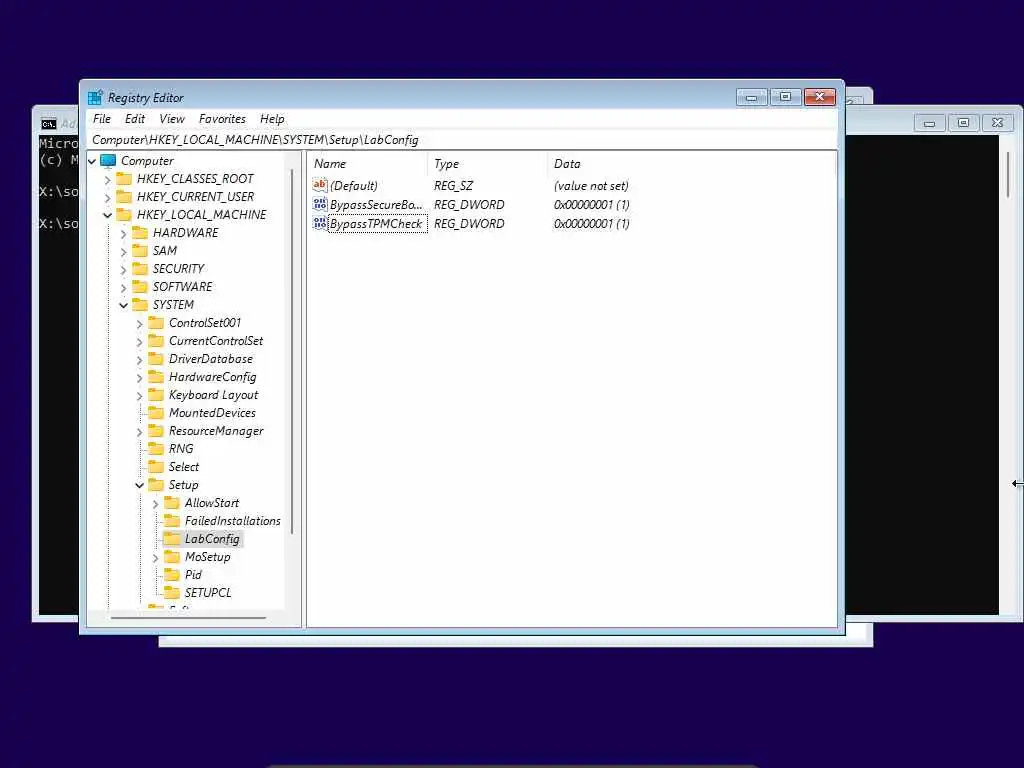Image resolution: width=1024 pixels, height=768 pixels.
Task: Select the MoSetup key
Action: tap(207, 557)
